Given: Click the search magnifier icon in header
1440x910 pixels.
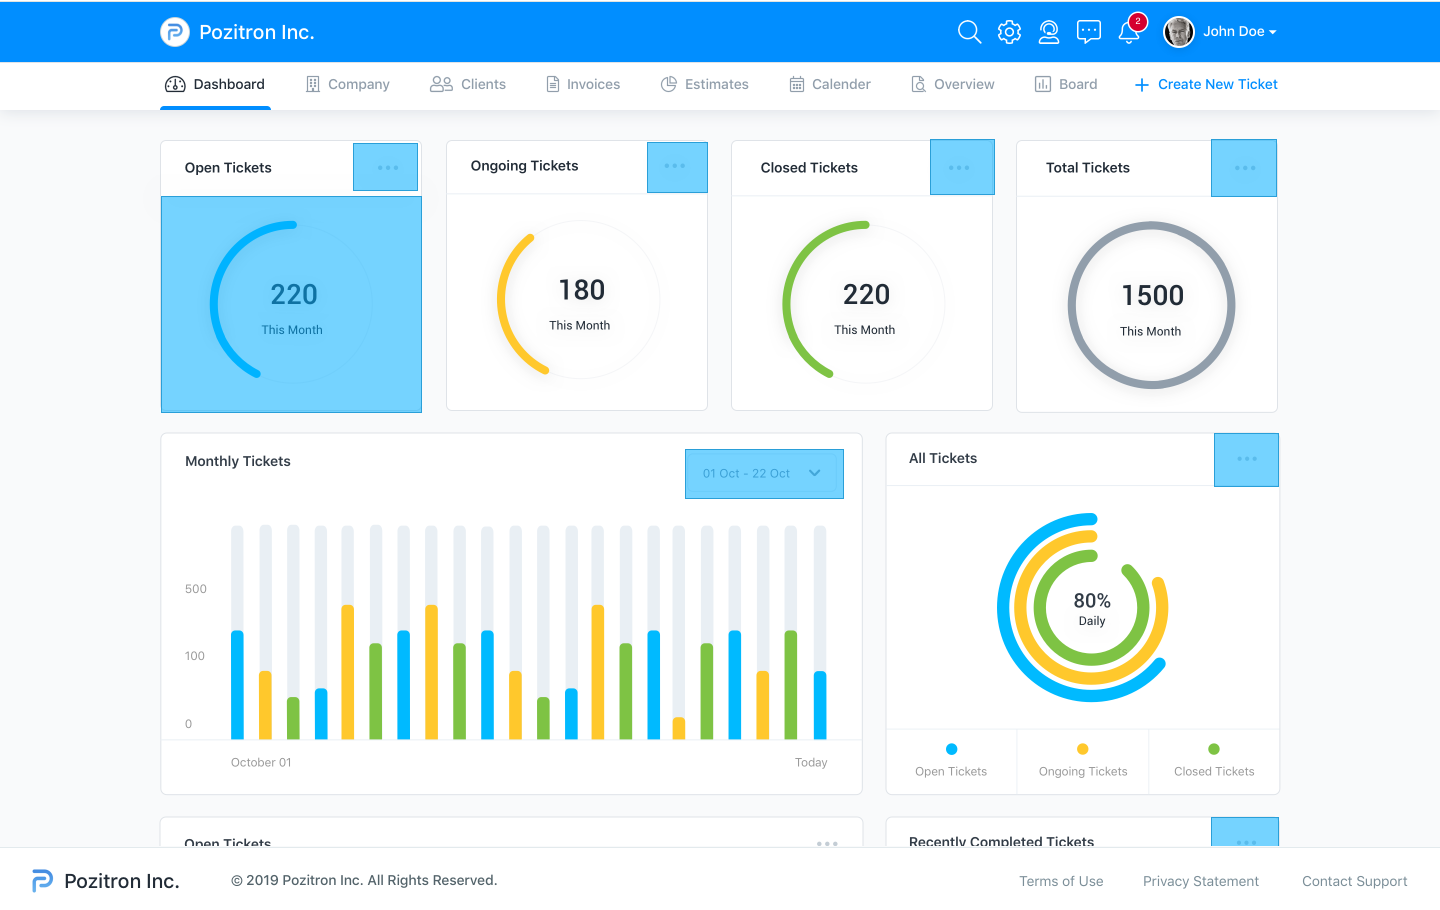Looking at the screenshot, I should 969,32.
